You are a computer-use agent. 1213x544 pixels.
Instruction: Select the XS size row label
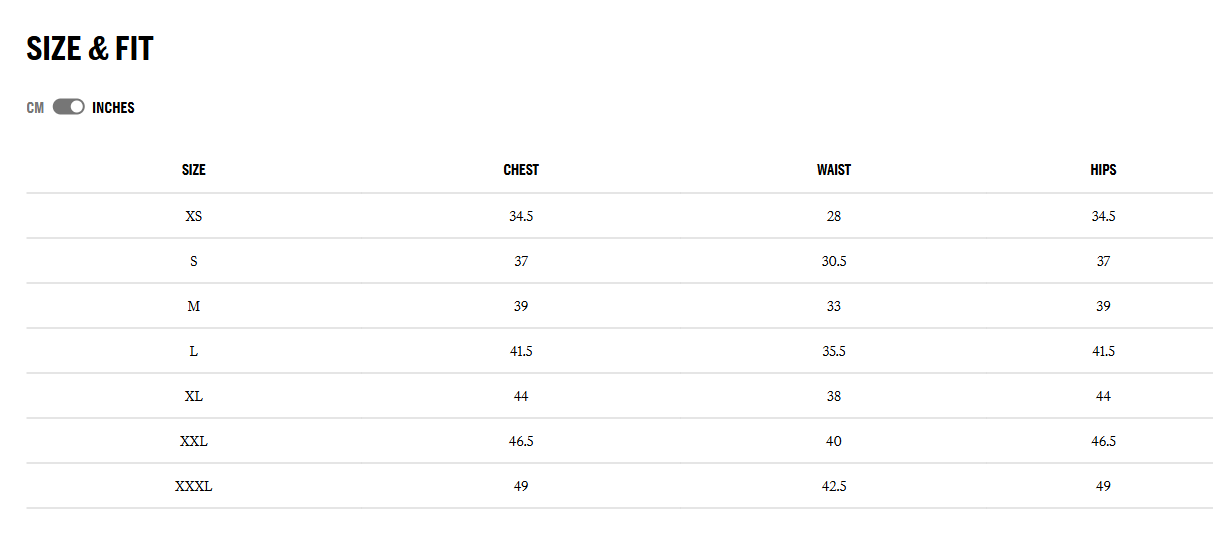pyautogui.click(x=194, y=216)
